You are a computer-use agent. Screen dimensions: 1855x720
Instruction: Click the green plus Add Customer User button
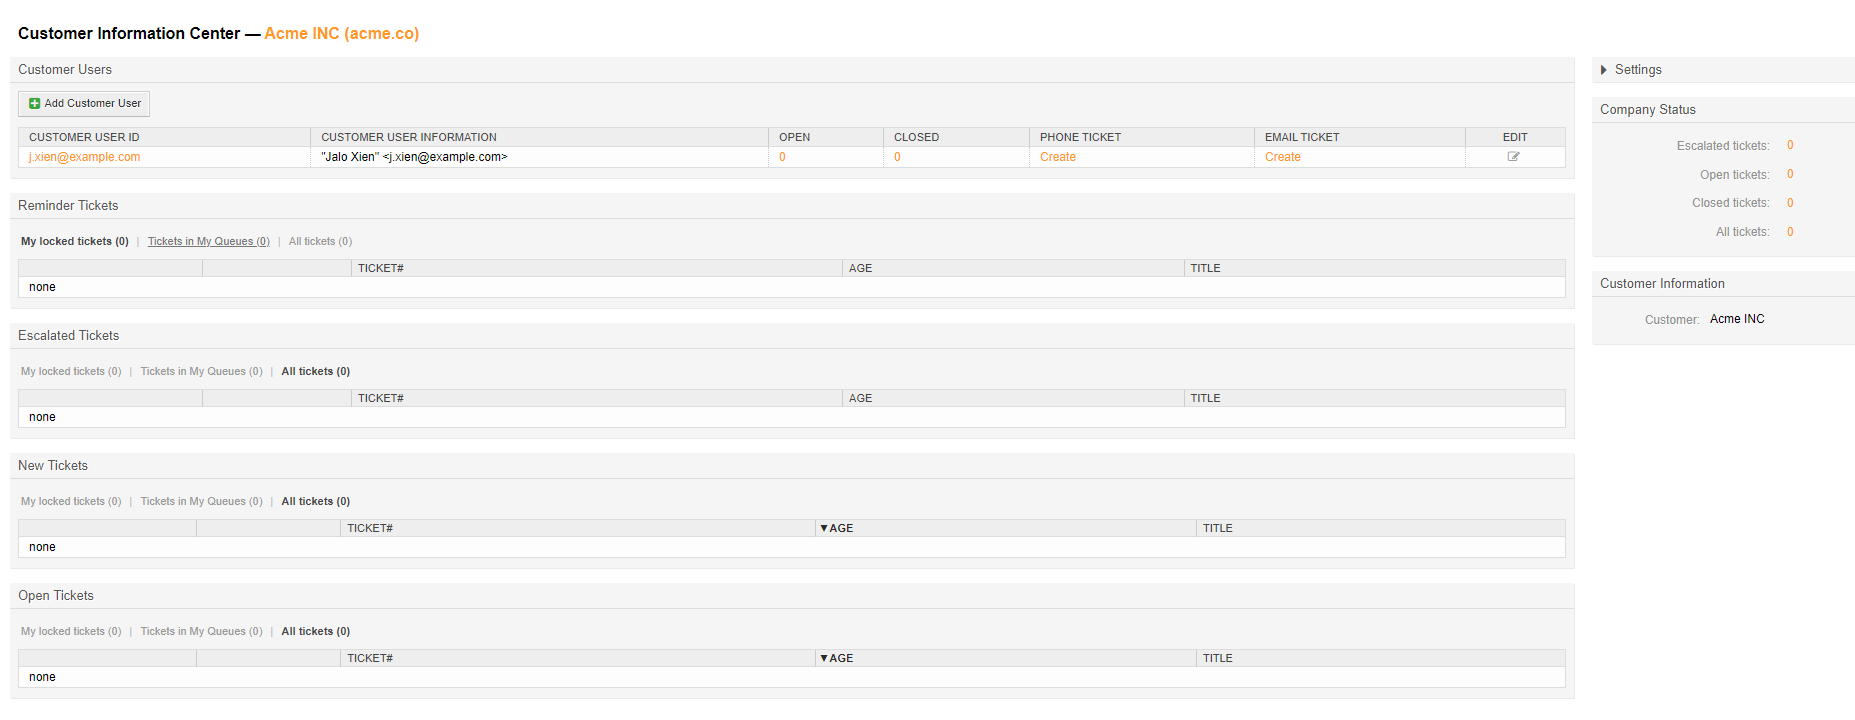(84, 104)
